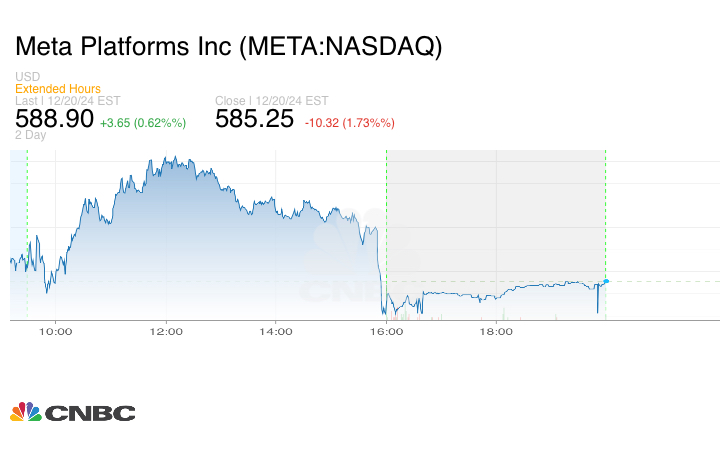720x450 pixels.
Task: Click the CNBC peacock logo icon
Action: coord(24,412)
